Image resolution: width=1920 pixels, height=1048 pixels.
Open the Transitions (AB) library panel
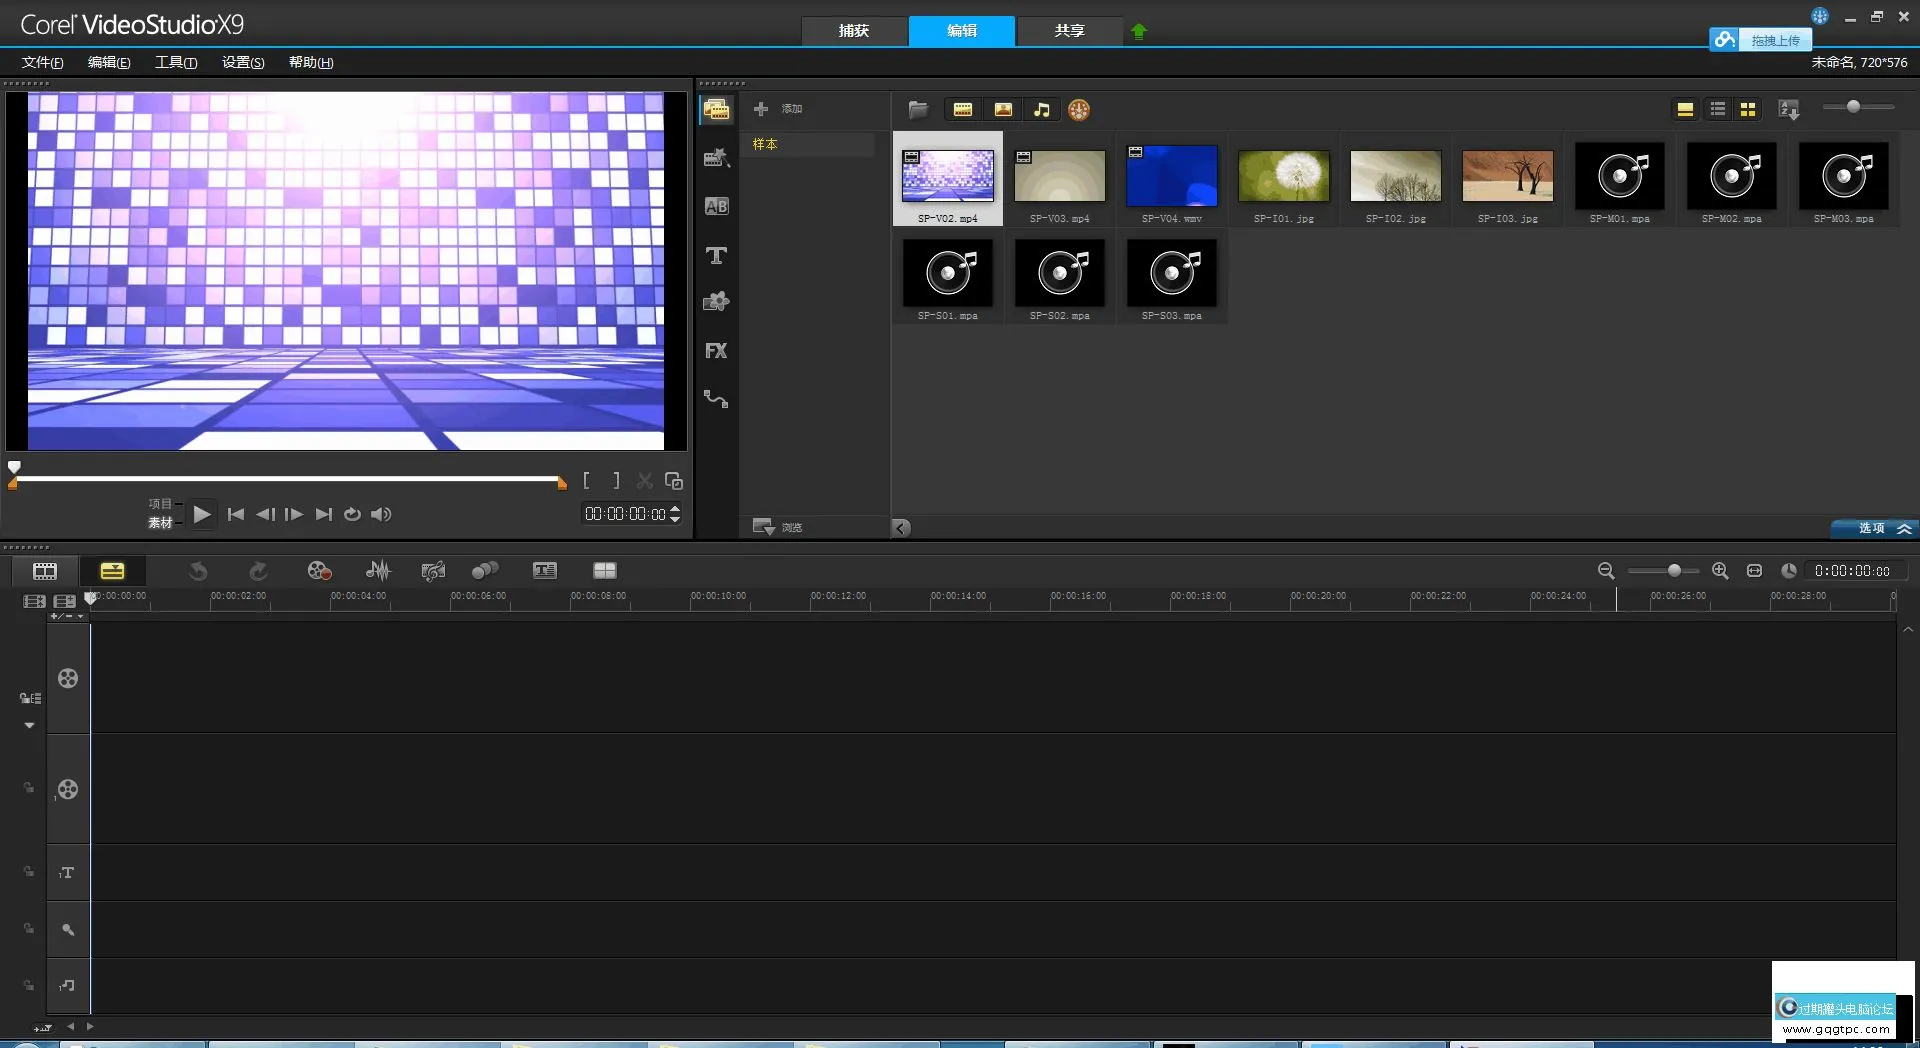point(716,206)
